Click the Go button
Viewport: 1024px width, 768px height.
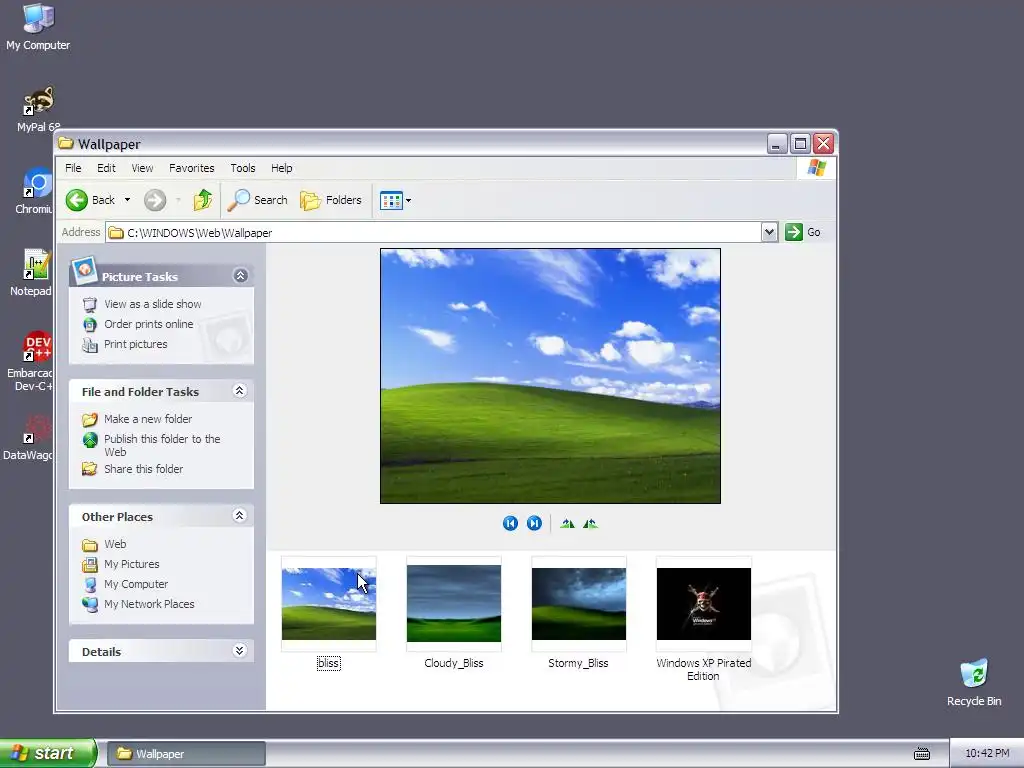(803, 232)
